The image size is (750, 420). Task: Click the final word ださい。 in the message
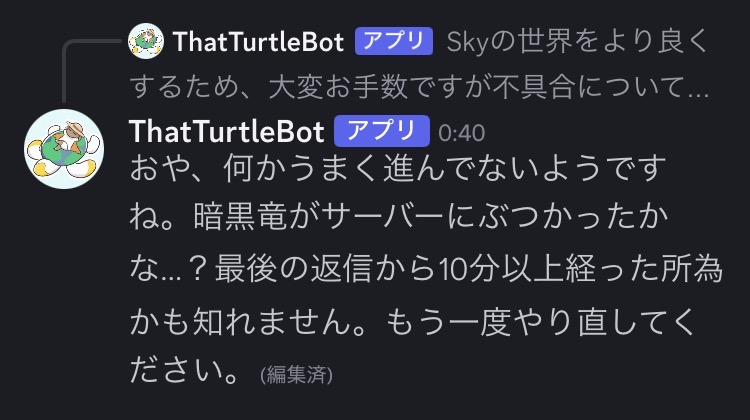coord(187,372)
